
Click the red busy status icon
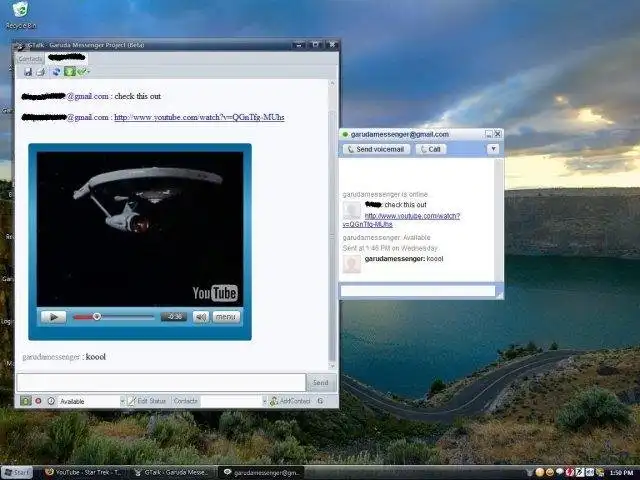[38, 401]
